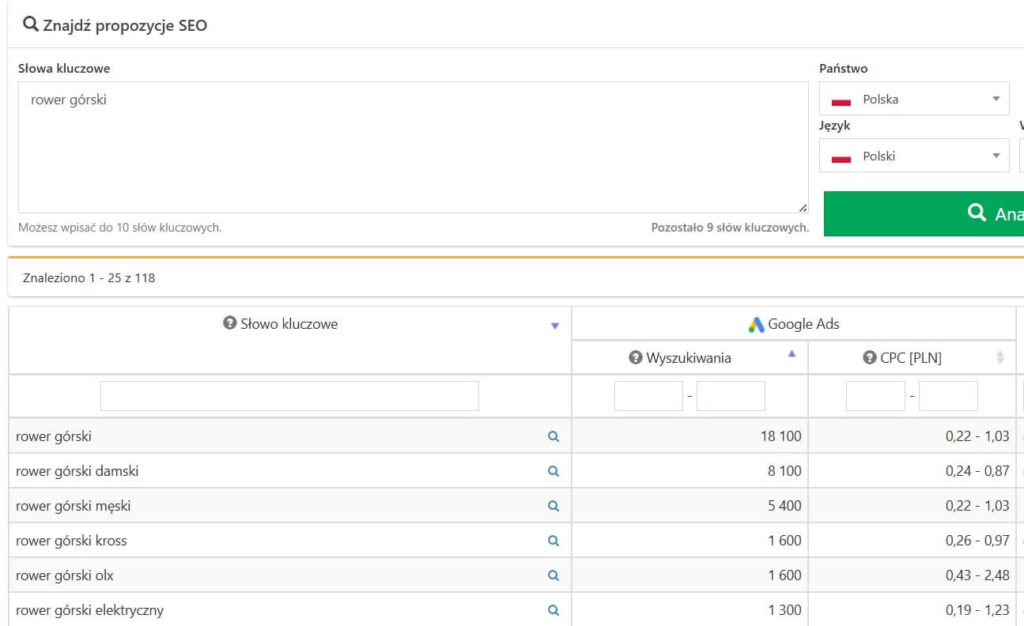
Task: Click magnifier icon beside 'rower górski' row
Action: [553, 437]
